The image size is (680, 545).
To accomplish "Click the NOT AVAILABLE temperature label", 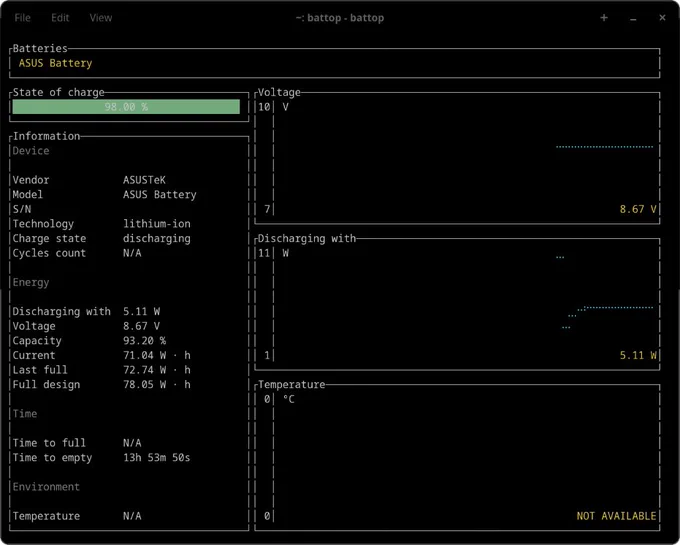I will [x=616, y=516].
